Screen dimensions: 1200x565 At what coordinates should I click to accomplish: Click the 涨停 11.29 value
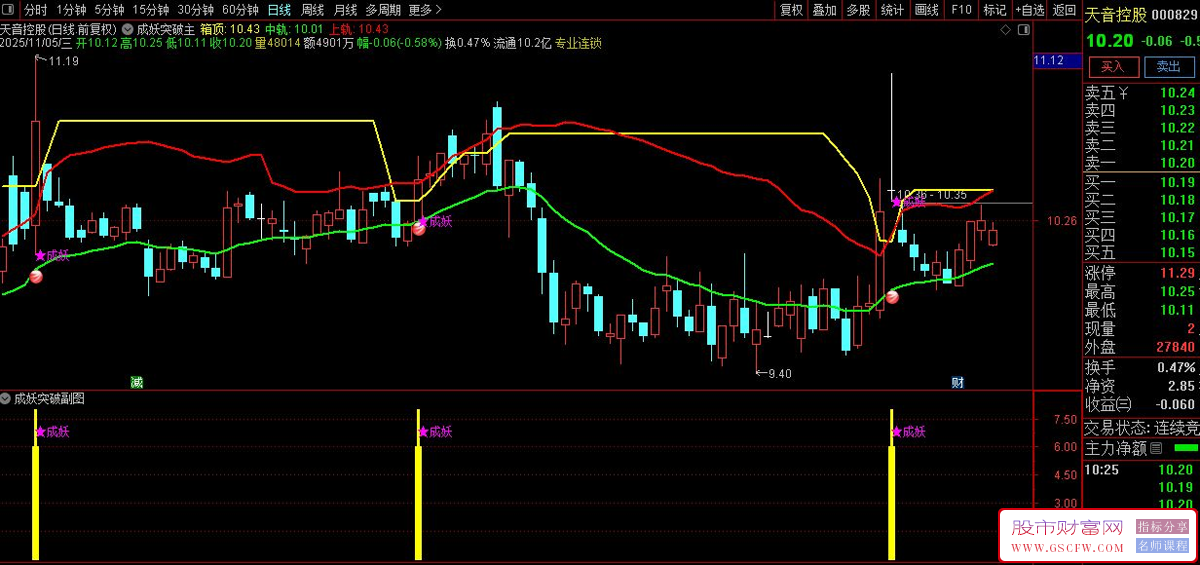pos(1178,273)
